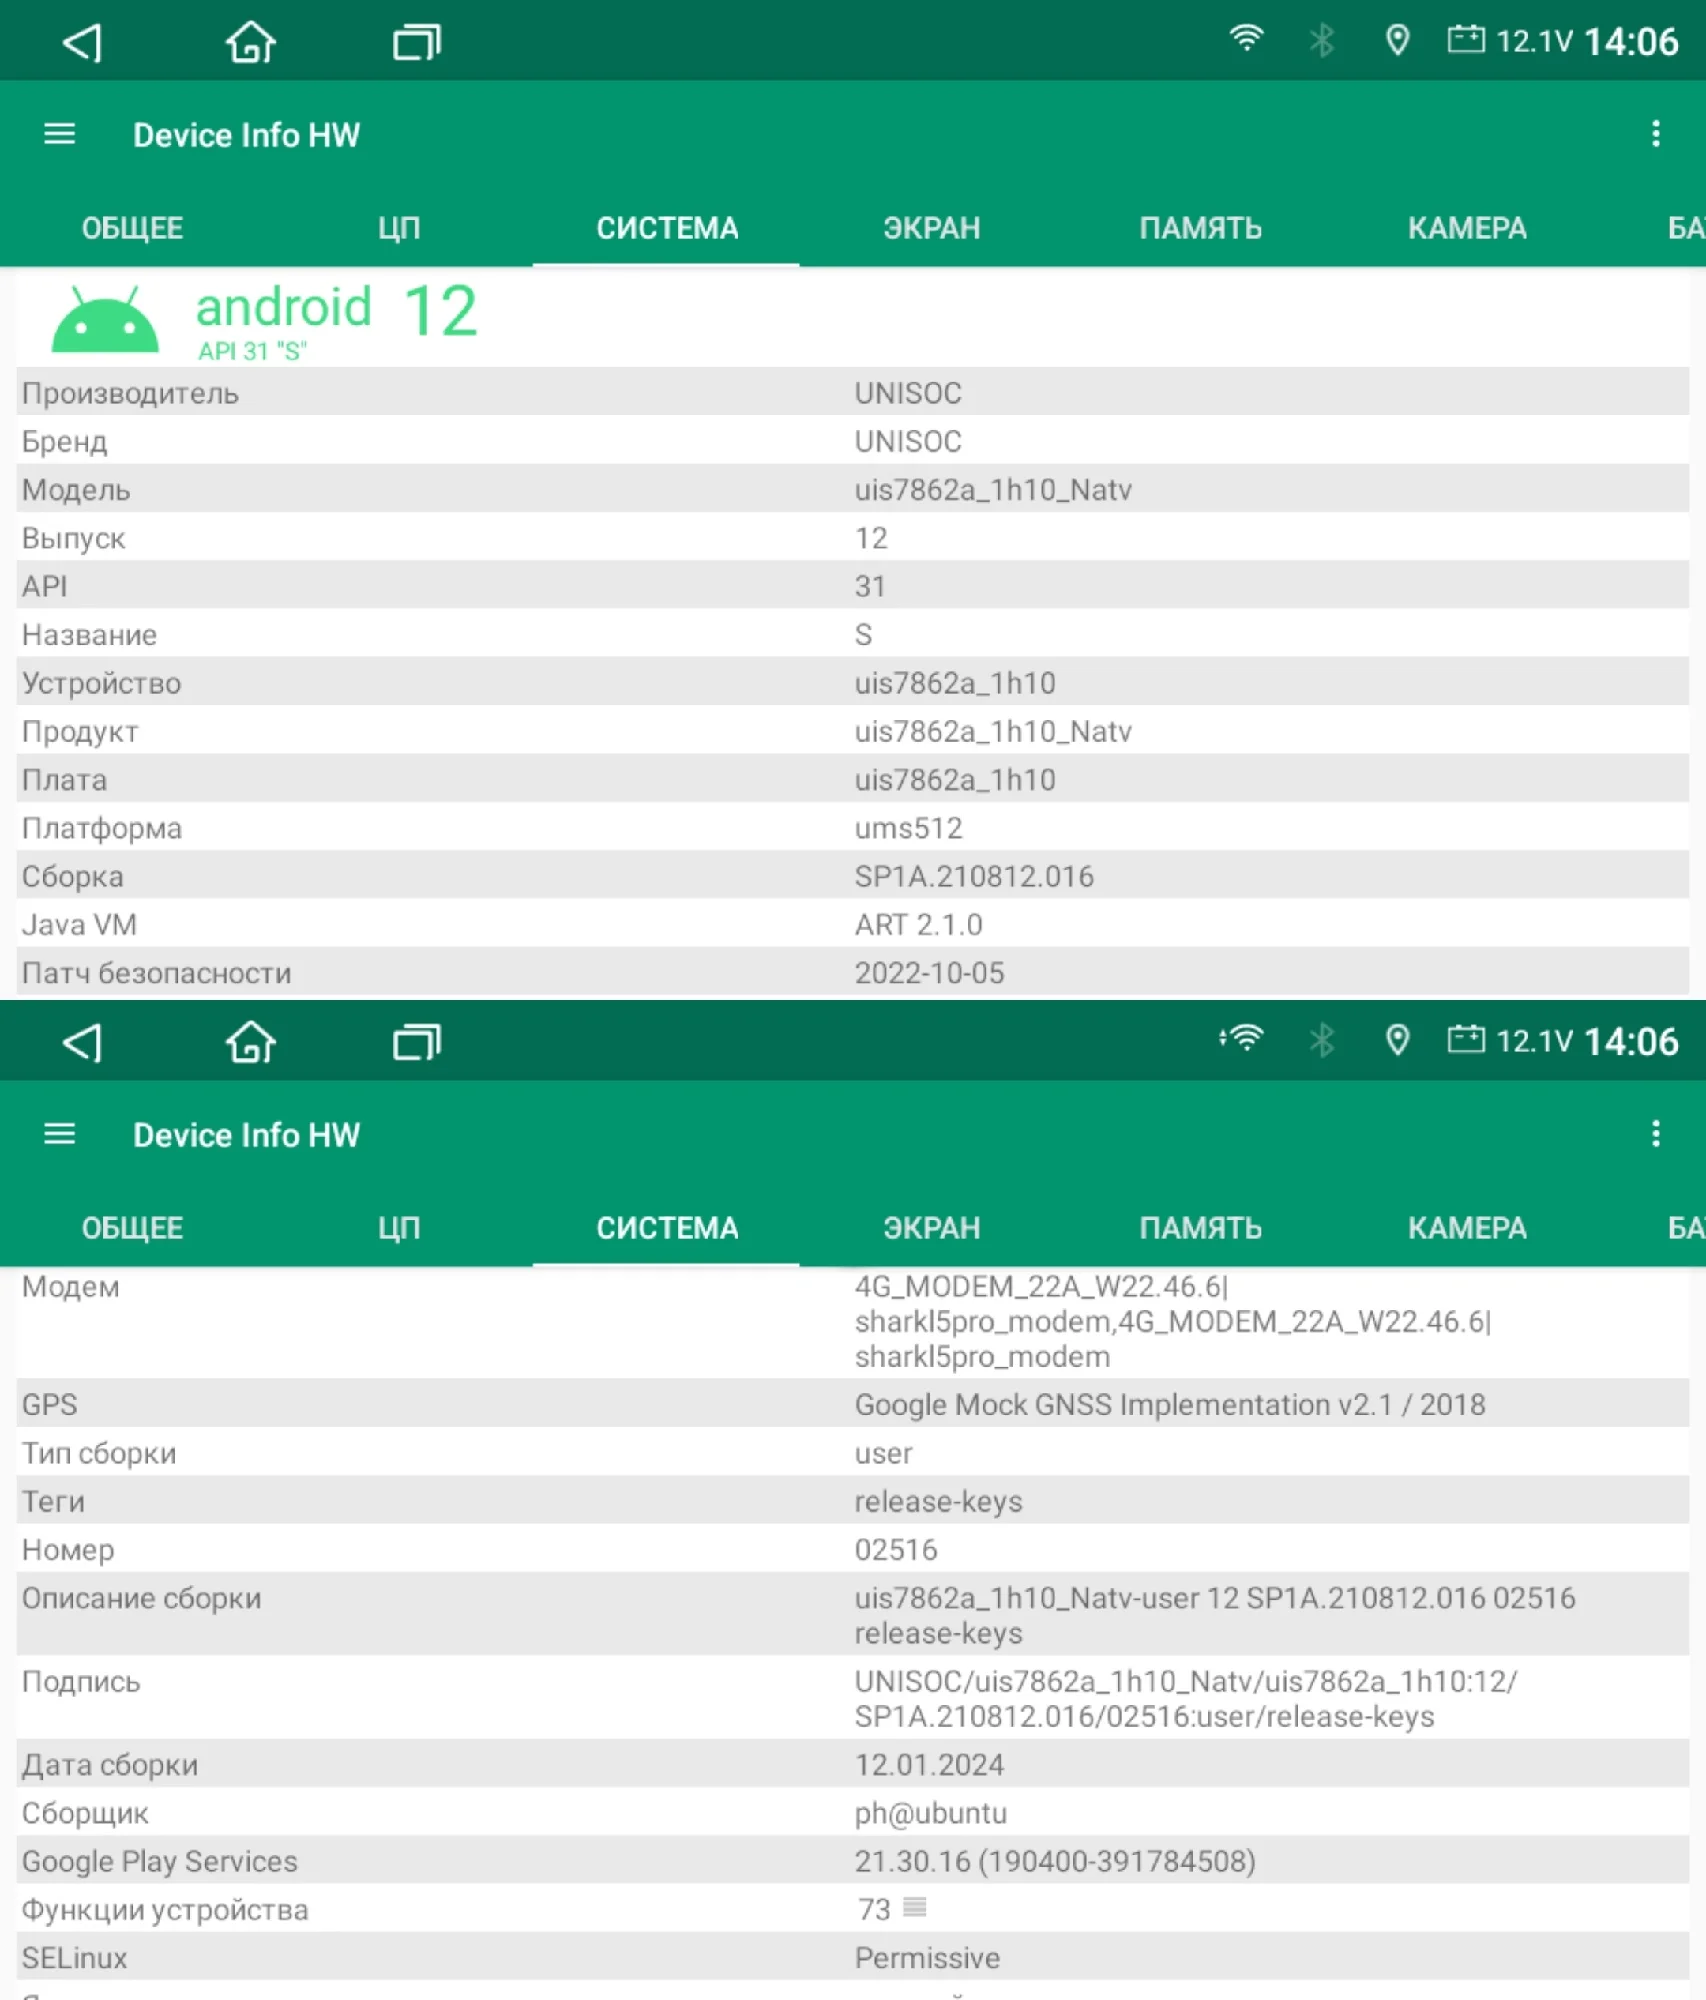Click the Сборщик value ph@ubuntu
1706x2000 pixels.
[930, 1813]
